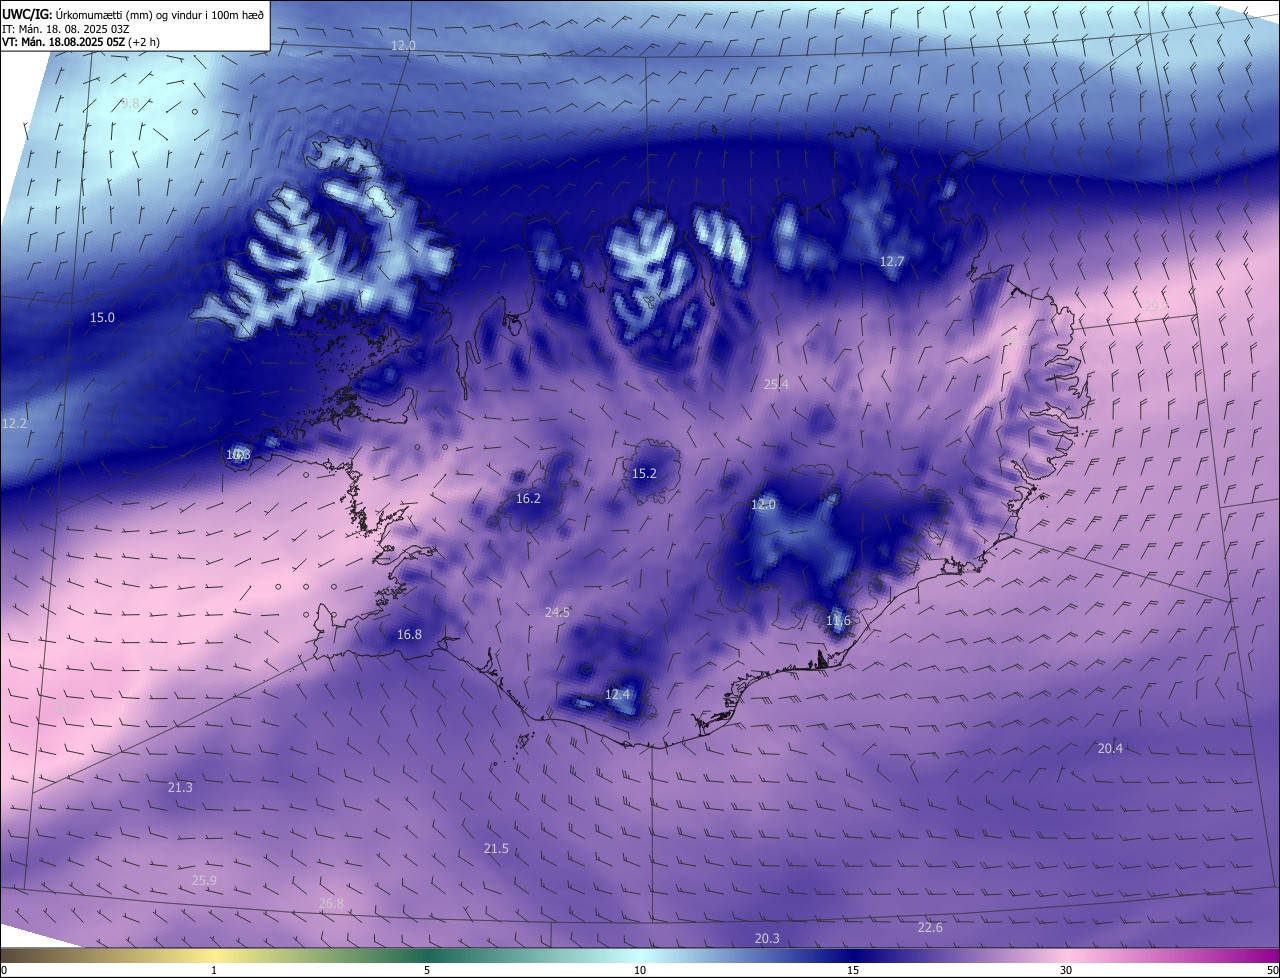Click the valid time line 'VT: Mán. 18.08.2025 05Z (+2 h)'

coord(81,42)
